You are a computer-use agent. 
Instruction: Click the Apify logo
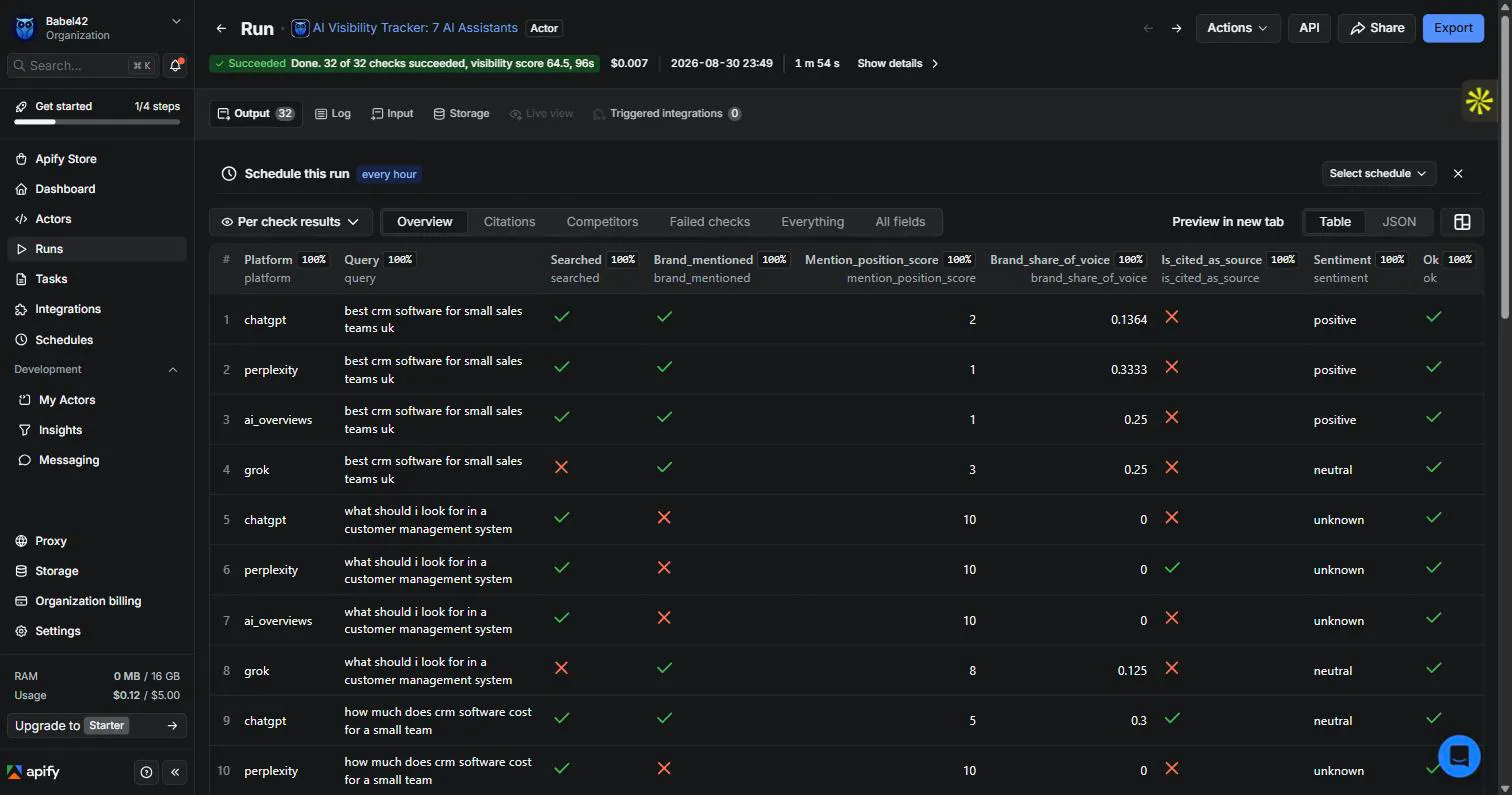34,772
